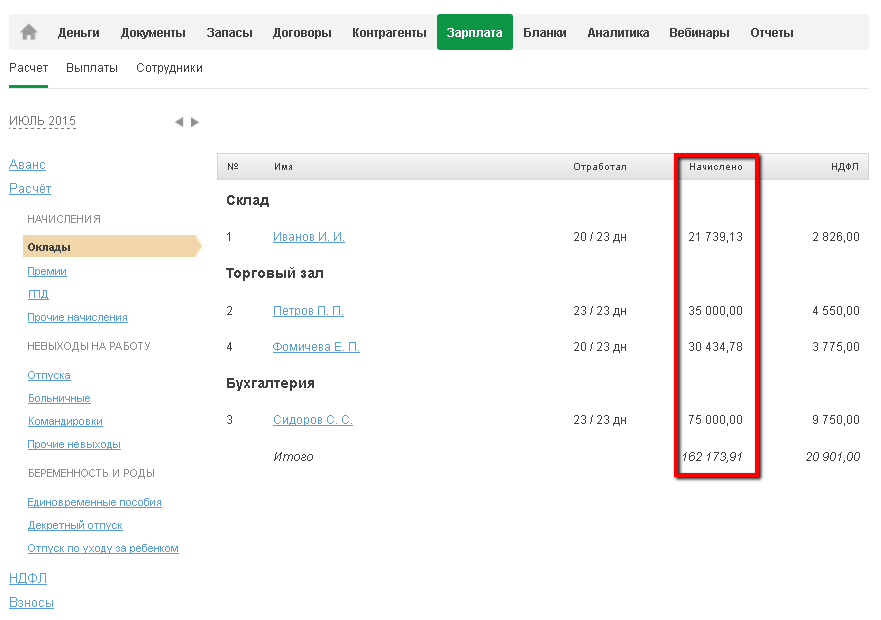Open Отпуск по уходу за ребенком link
This screenshot has width=881, height=620.
[x=103, y=549]
